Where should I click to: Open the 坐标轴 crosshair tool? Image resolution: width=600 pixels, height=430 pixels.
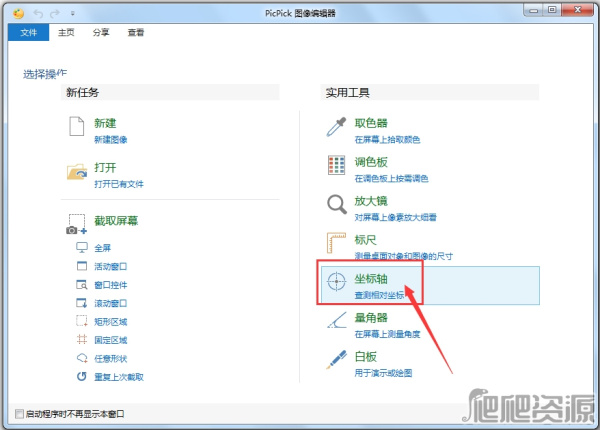pos(371,279)
